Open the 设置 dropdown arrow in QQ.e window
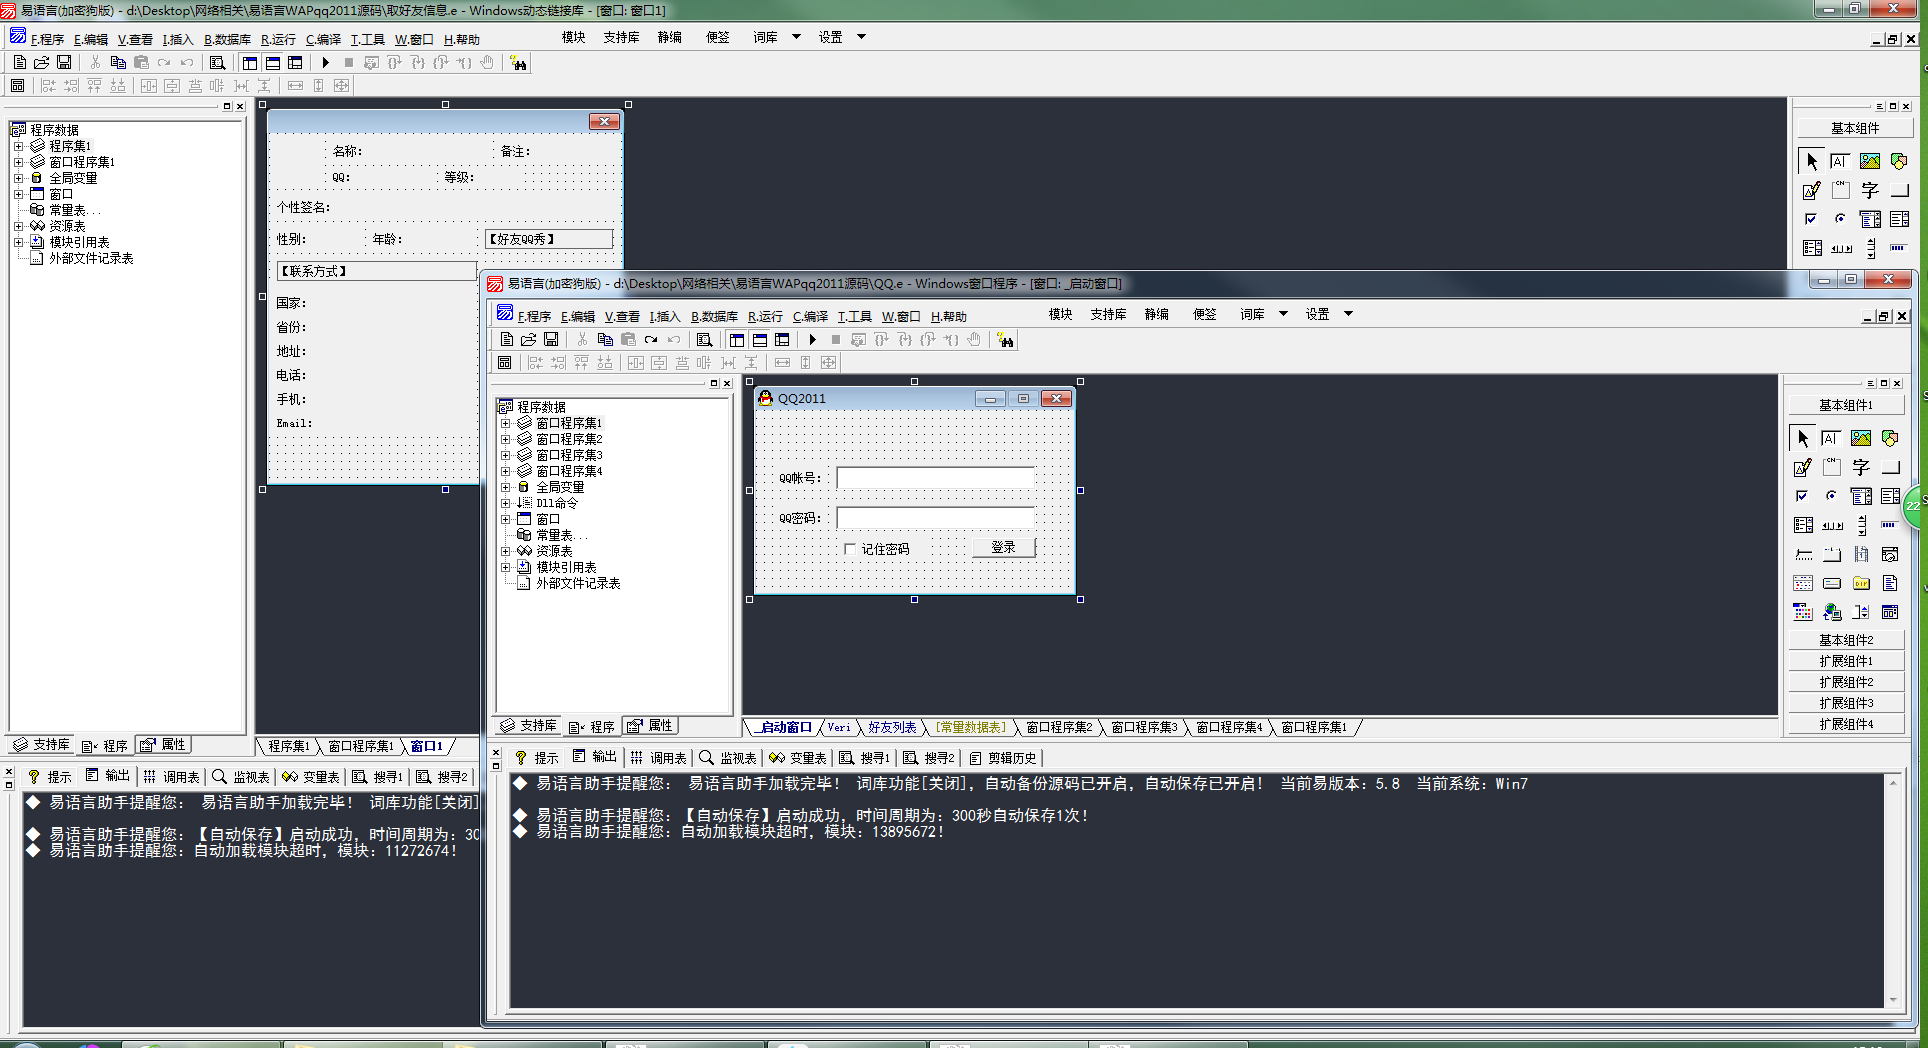This screenshot has height=1048, width=1928. coord(1348,314)
